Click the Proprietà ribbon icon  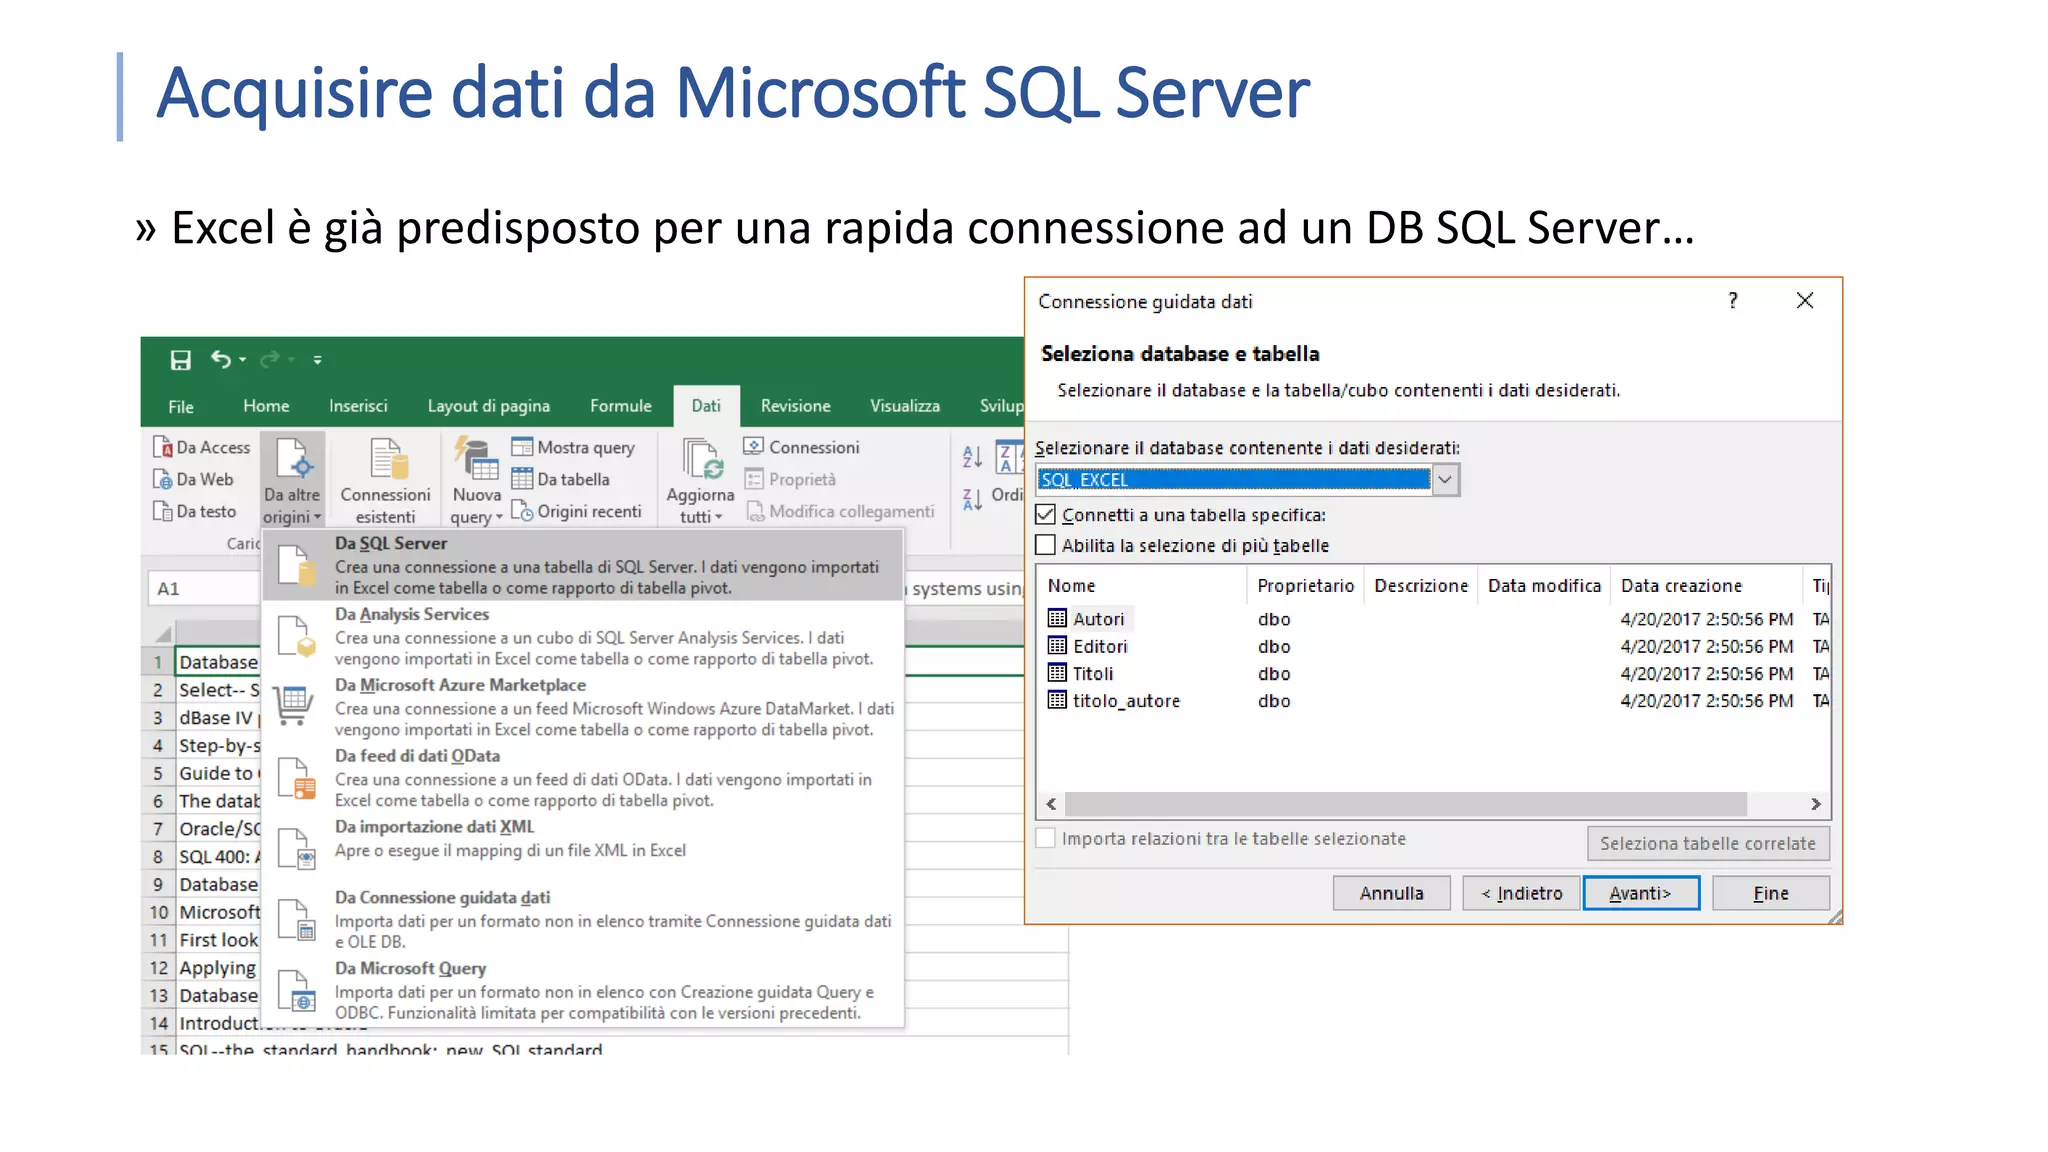(x=754, y=479)
